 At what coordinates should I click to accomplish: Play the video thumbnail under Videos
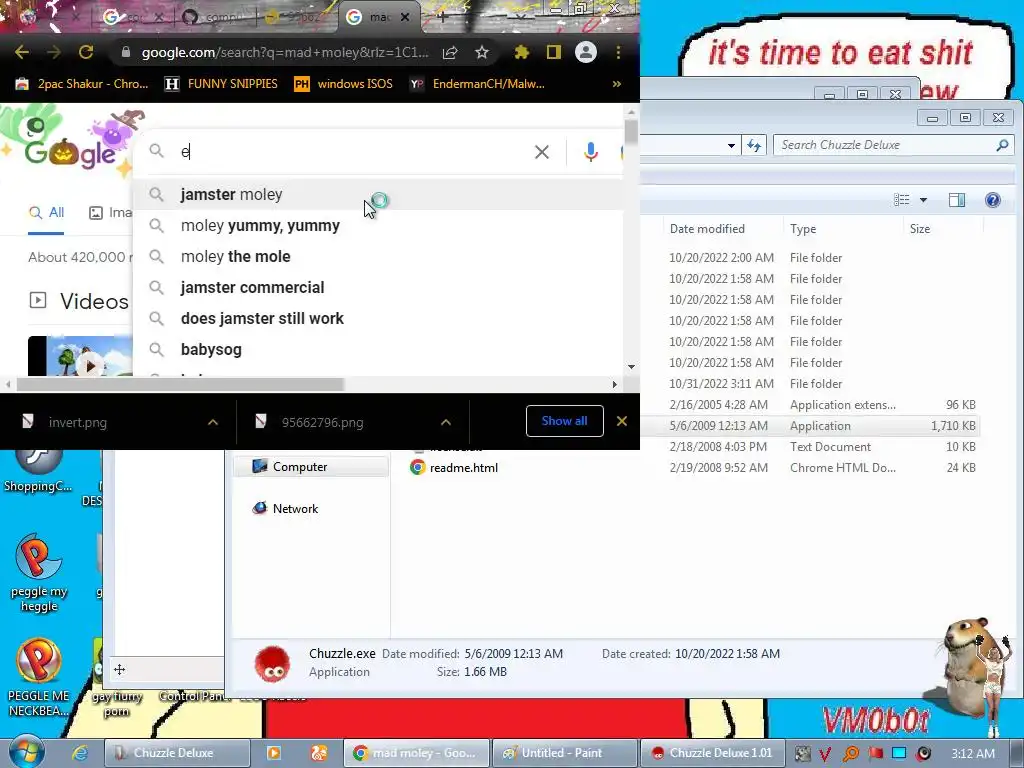(x=80, y=357)
